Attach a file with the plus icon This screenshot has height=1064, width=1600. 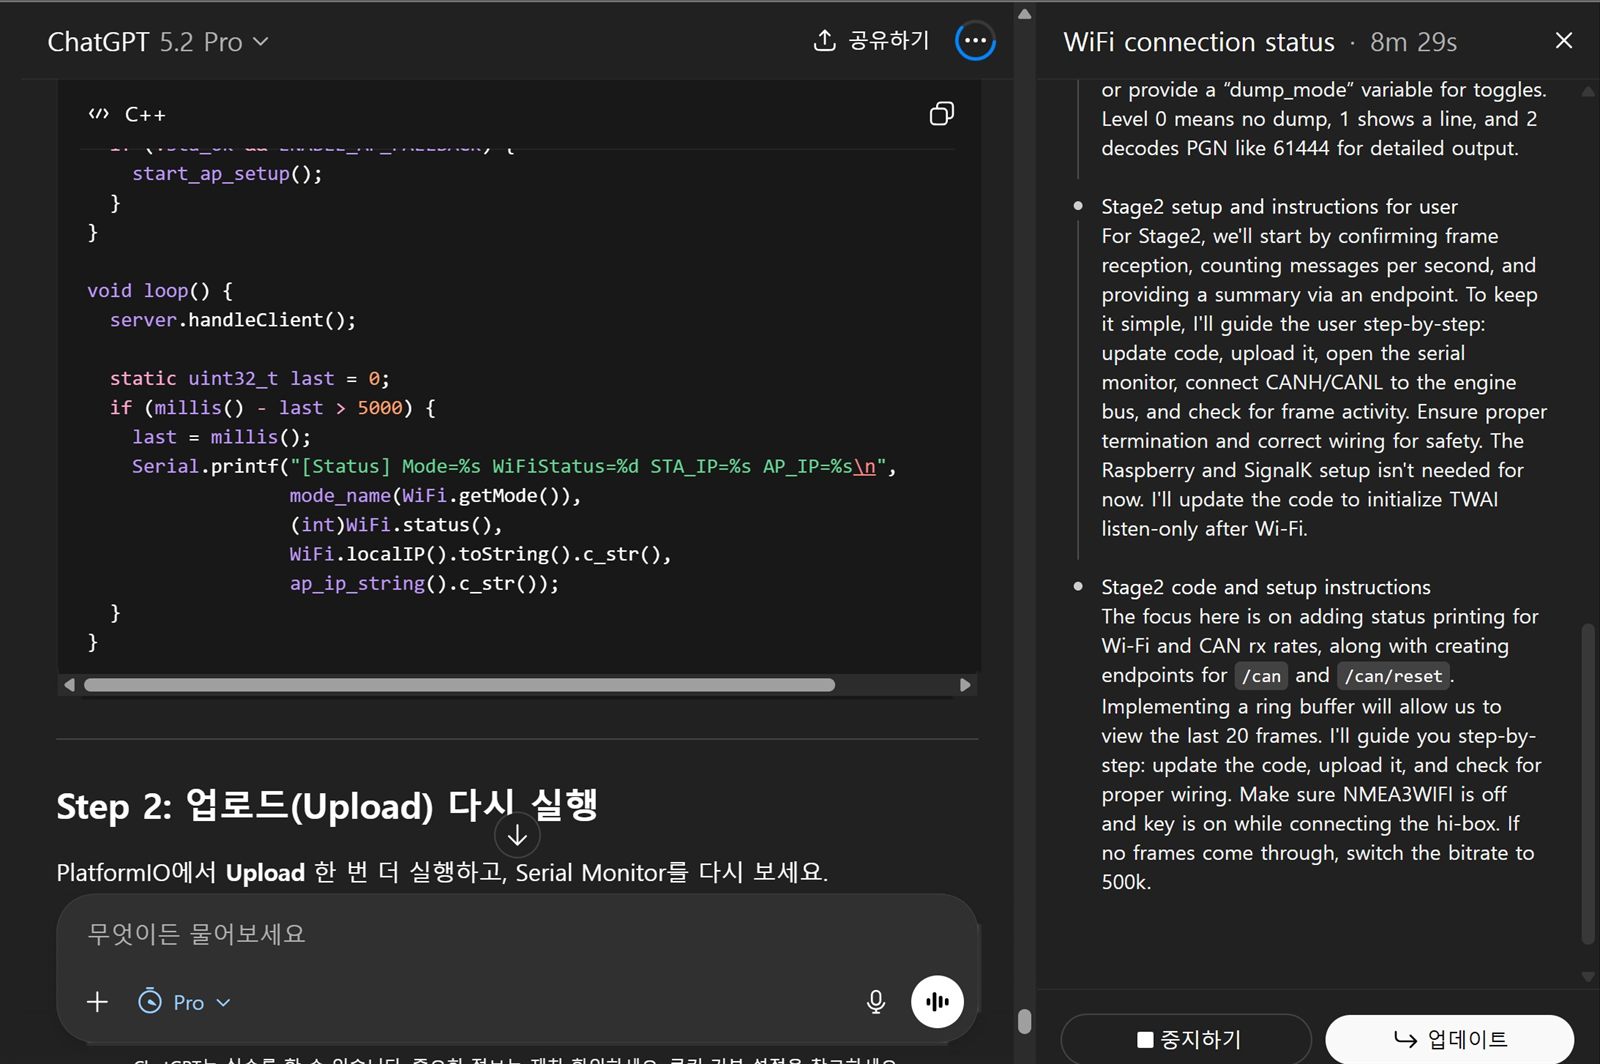(97, 1001)
